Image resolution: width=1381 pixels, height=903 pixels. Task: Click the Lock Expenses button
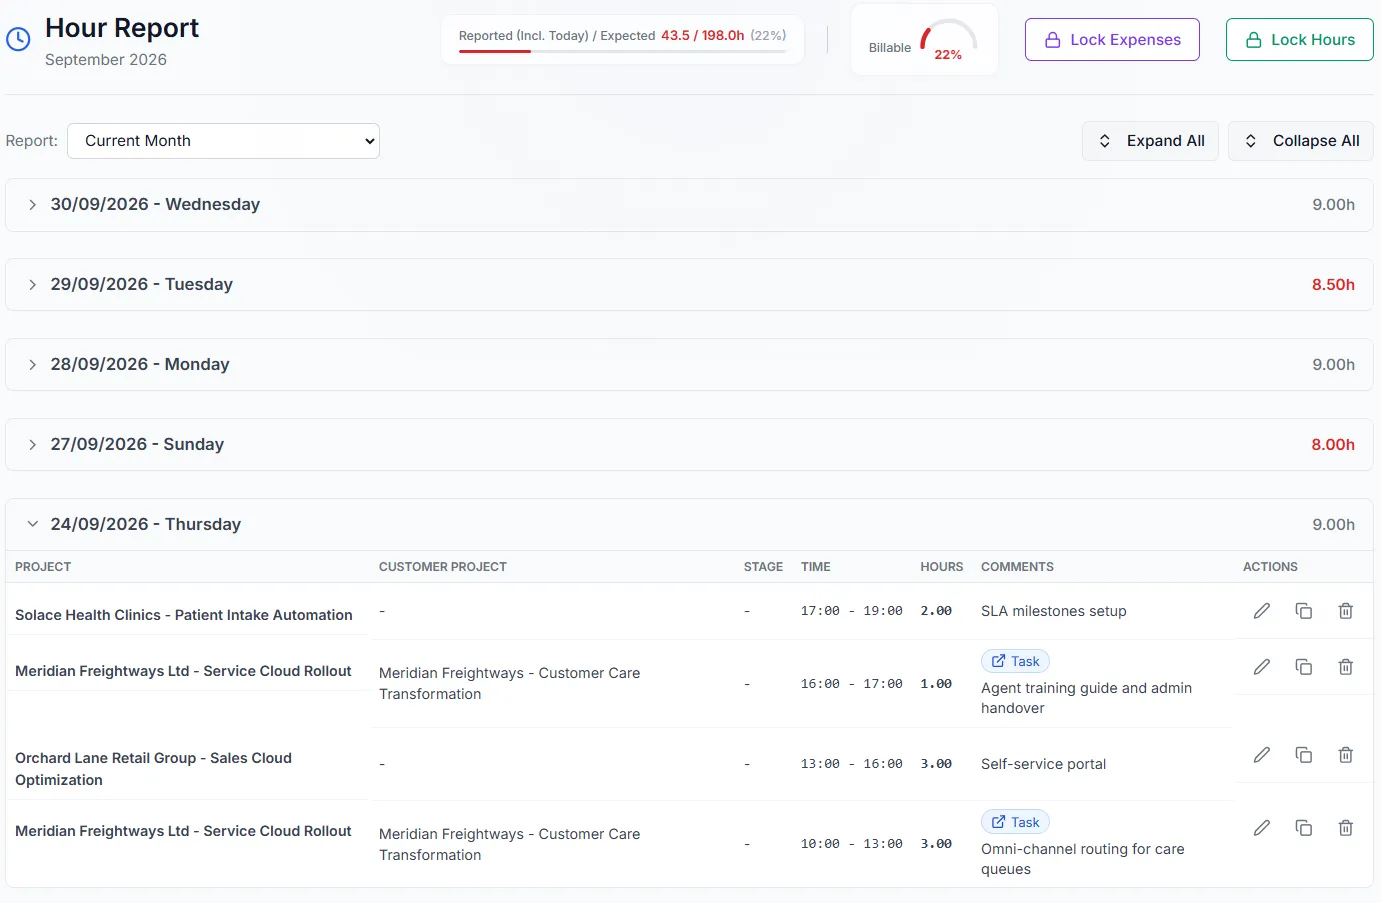coord(1112,40)
